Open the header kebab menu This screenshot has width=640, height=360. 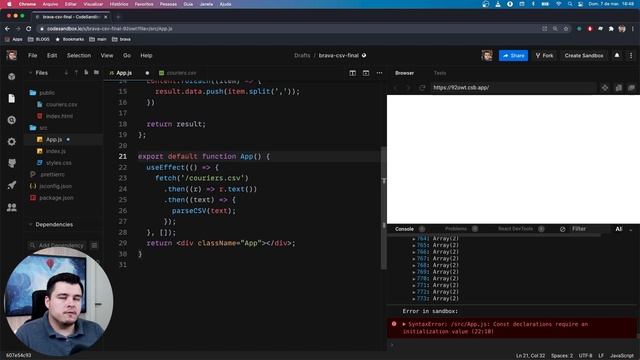tap(631, 56)
